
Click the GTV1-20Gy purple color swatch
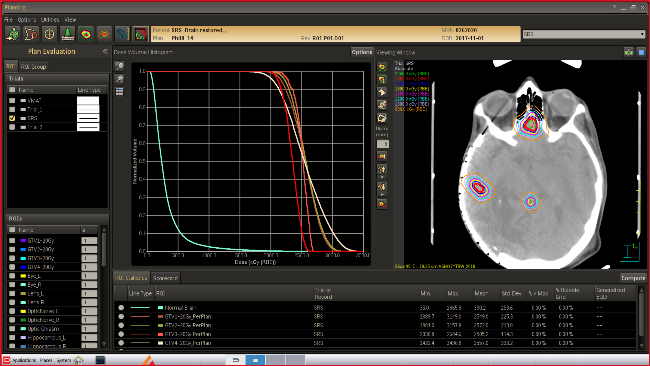23,240
